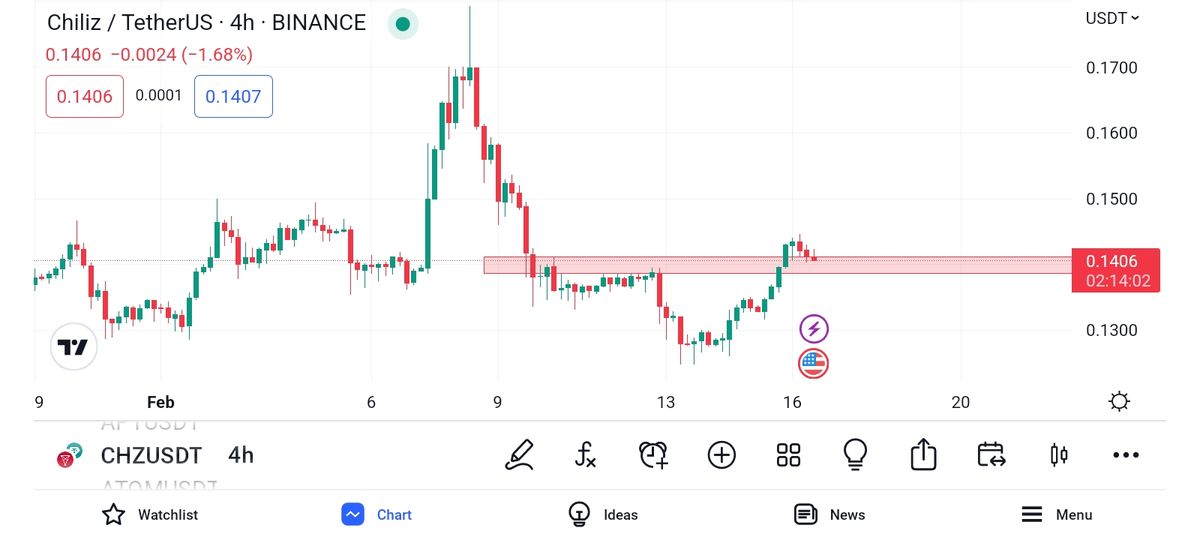
Task: Click the purple lightning event marker
Action: point(814,328)
